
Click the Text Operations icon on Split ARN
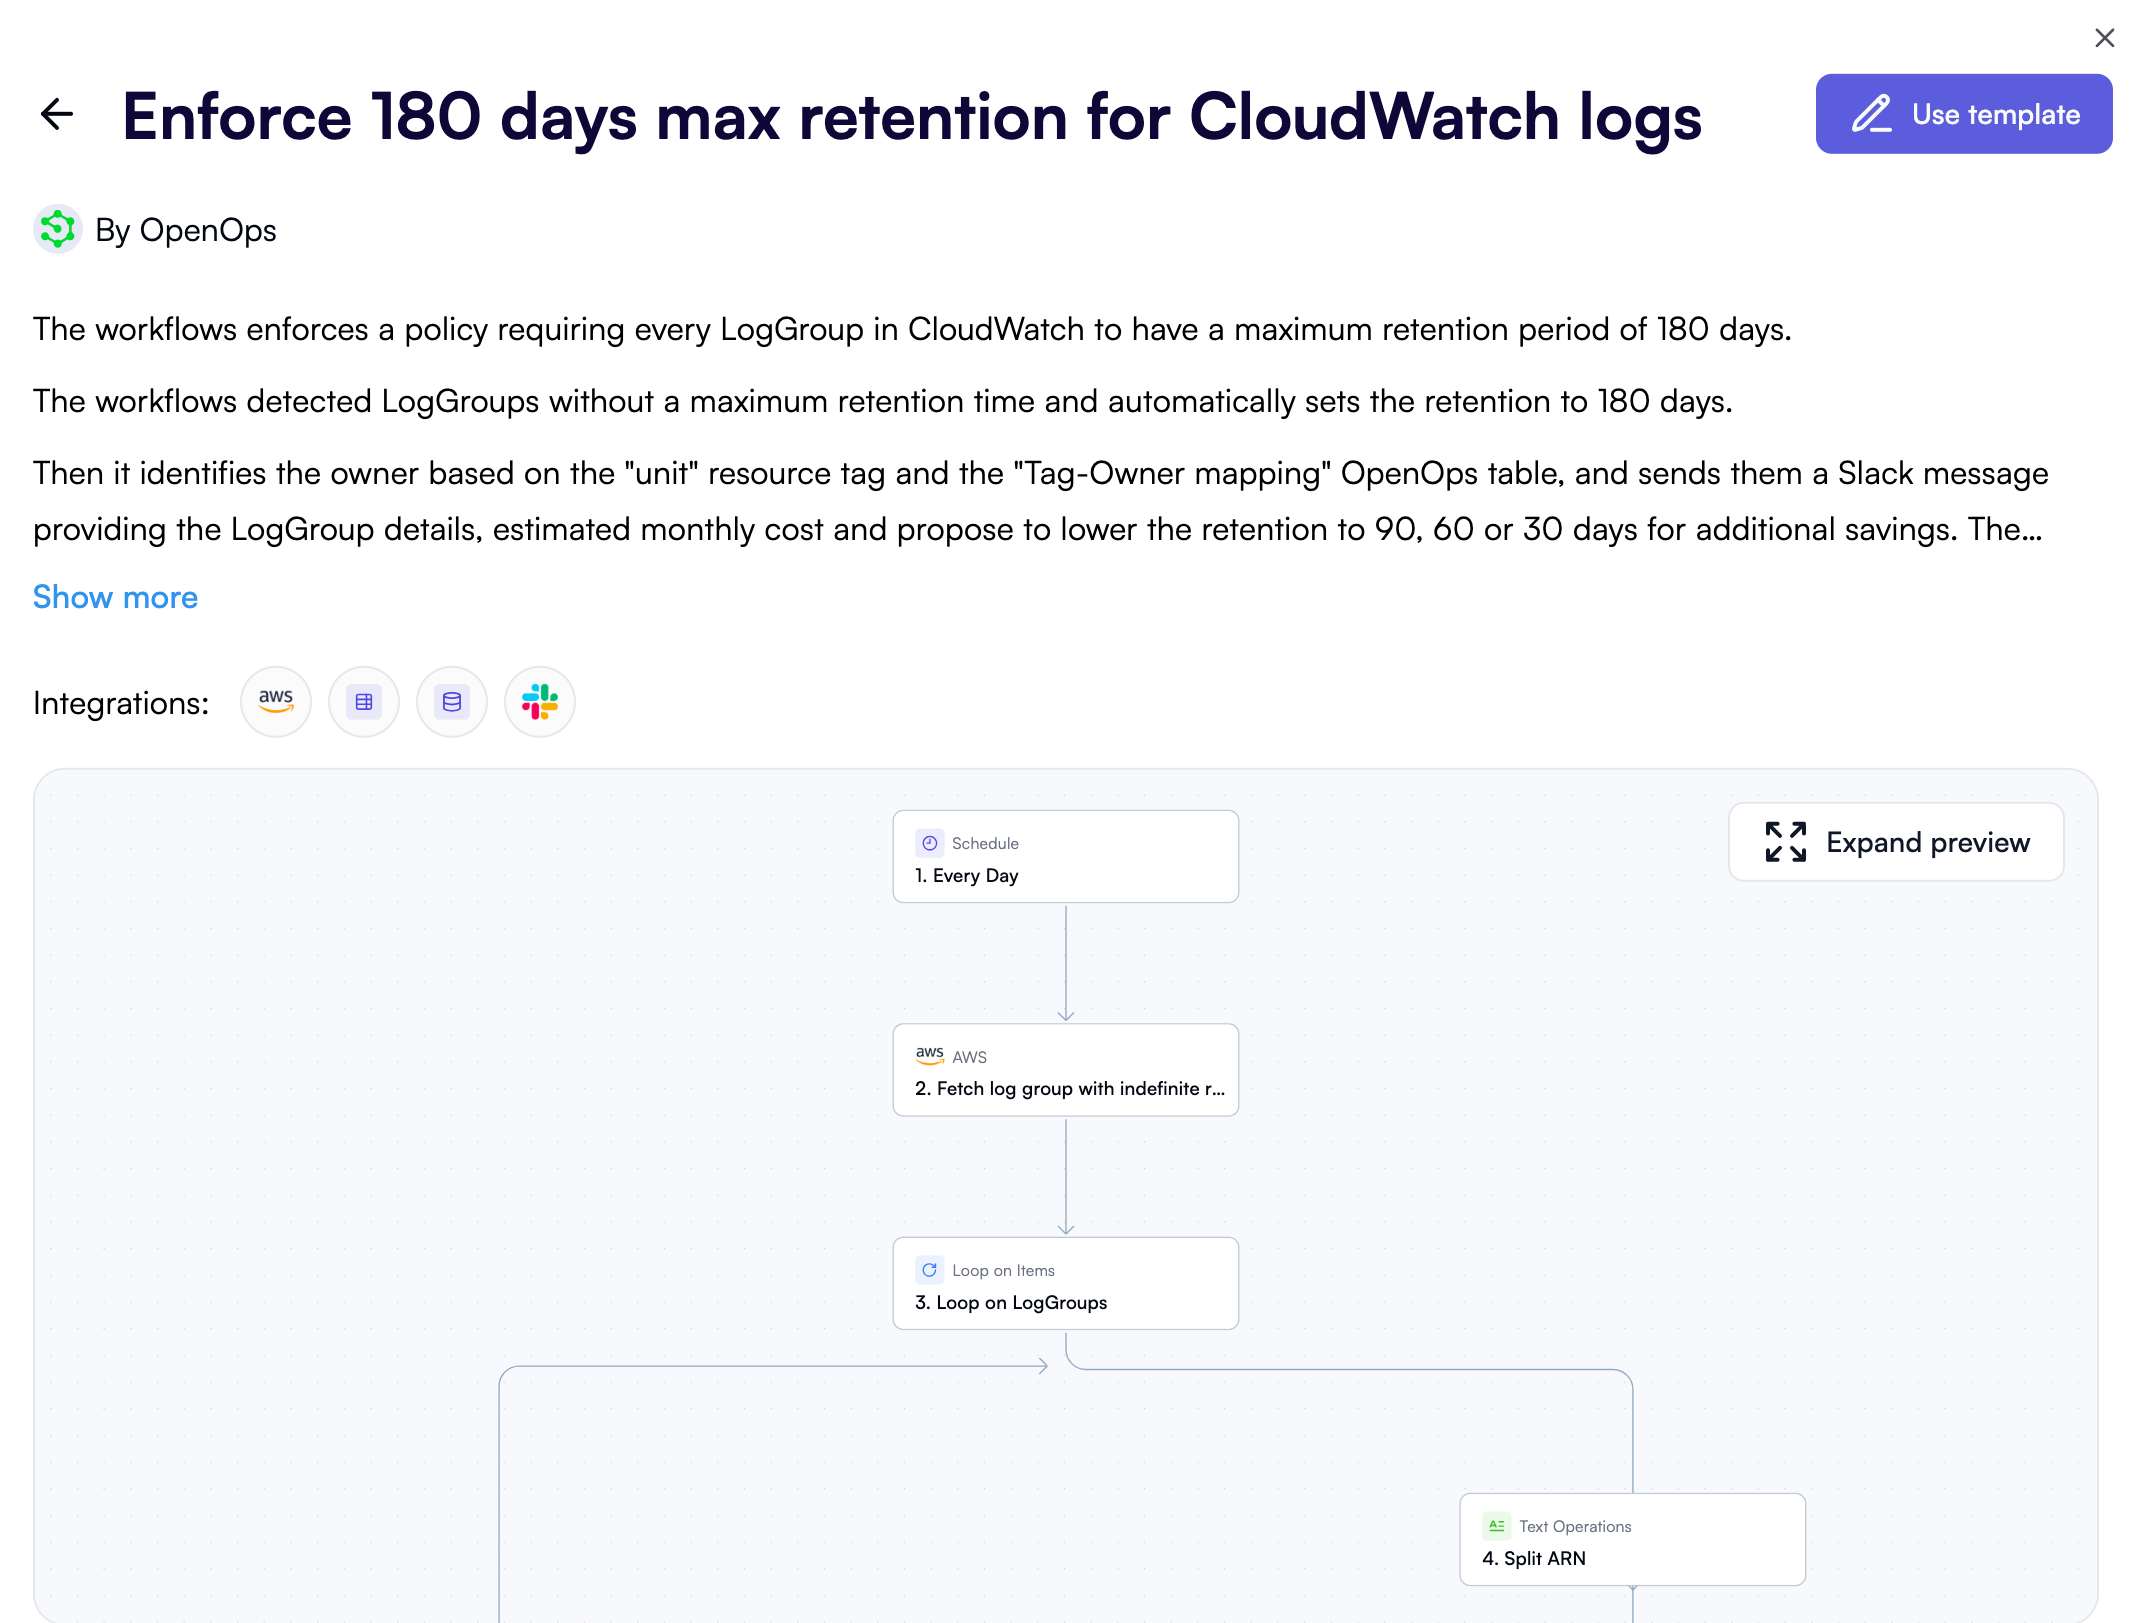[1497, 1525]
